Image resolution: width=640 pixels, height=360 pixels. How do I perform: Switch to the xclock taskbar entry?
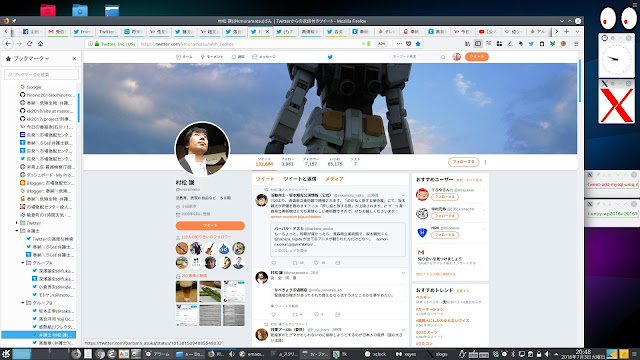click(x=376, y=354)
